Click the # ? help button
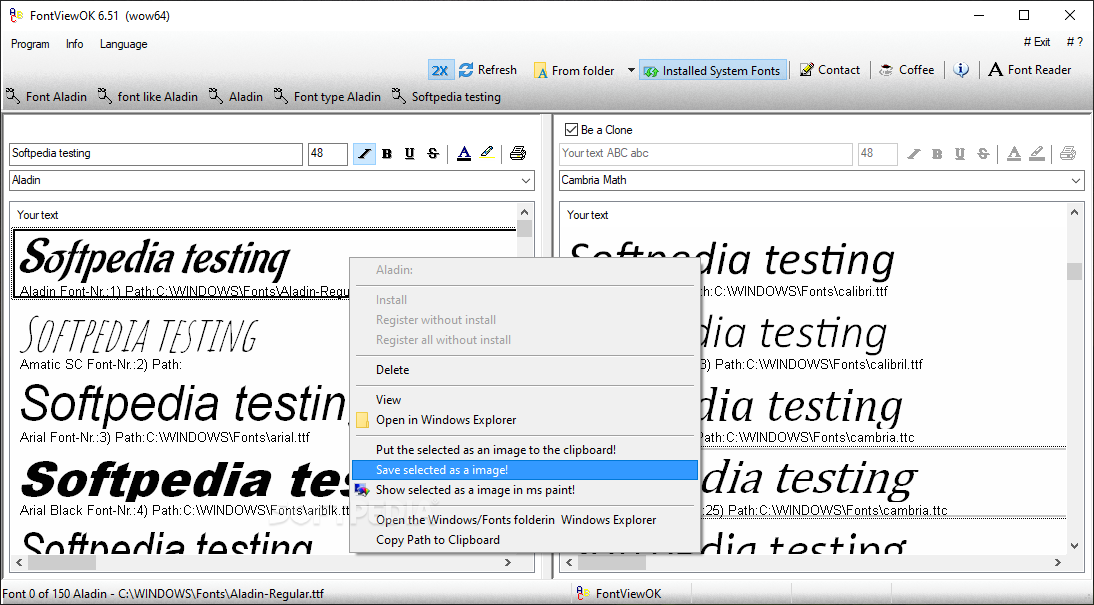 [1074, 42]
